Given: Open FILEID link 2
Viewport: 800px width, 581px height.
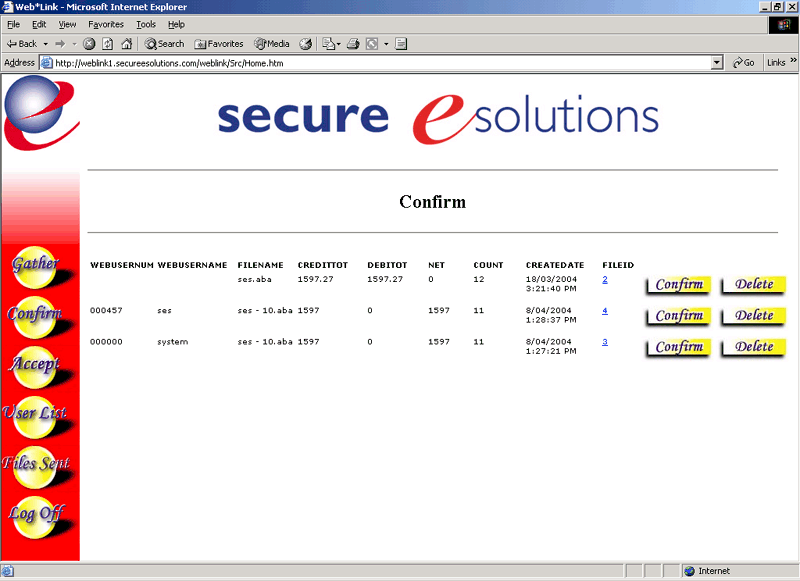Looking at the screenshot, I should 605,280.
